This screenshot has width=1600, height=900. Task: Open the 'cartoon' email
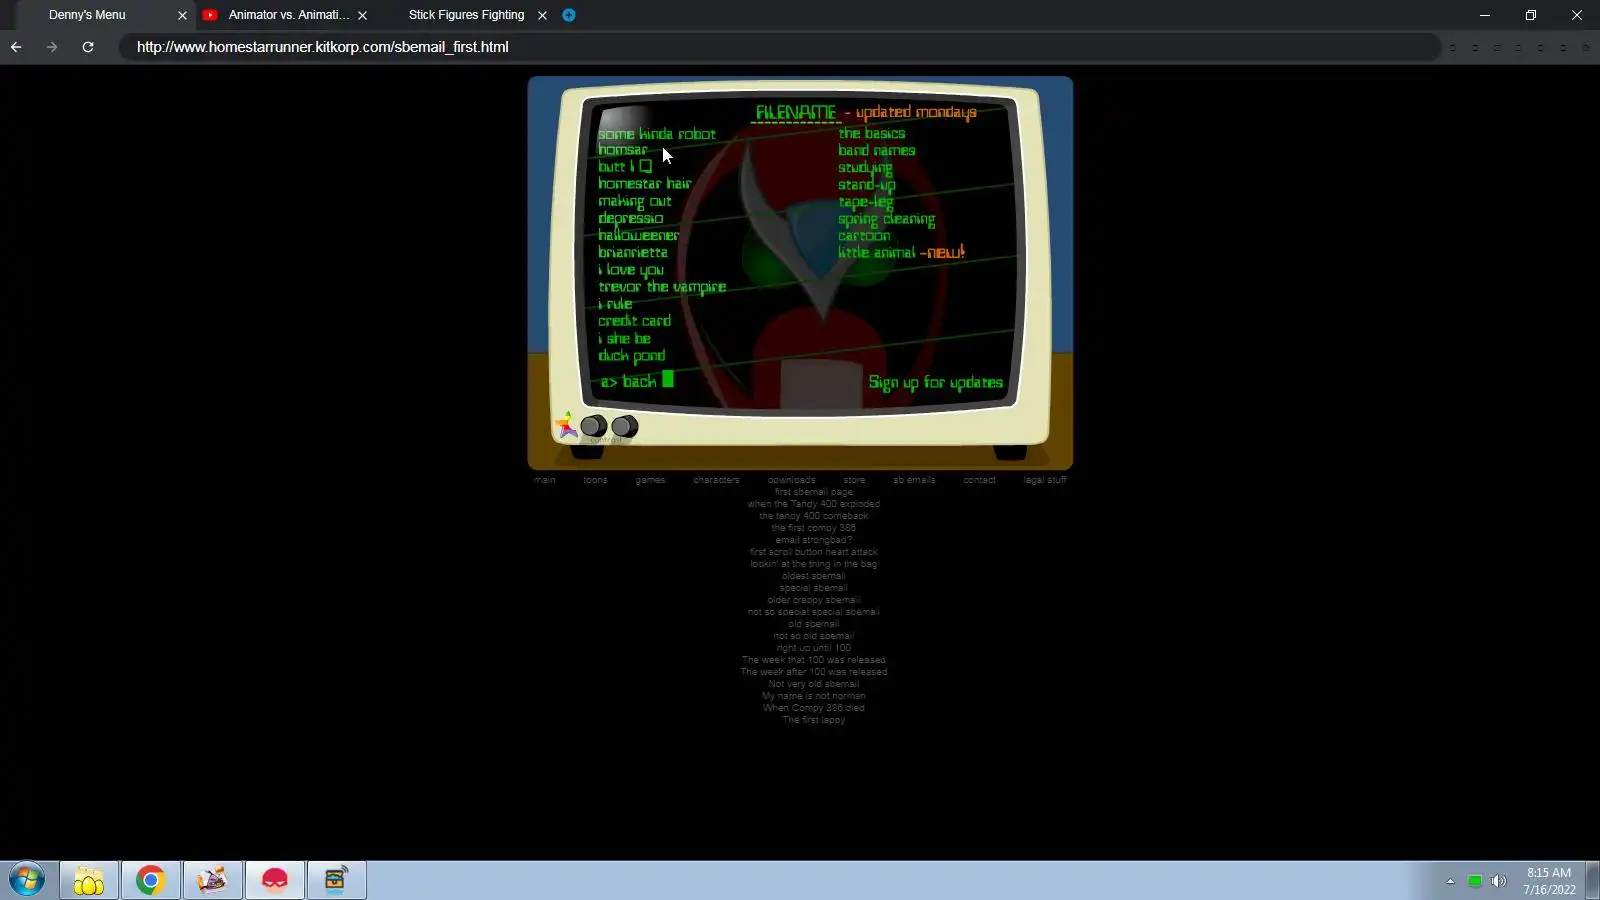click(x=864, y=236)
